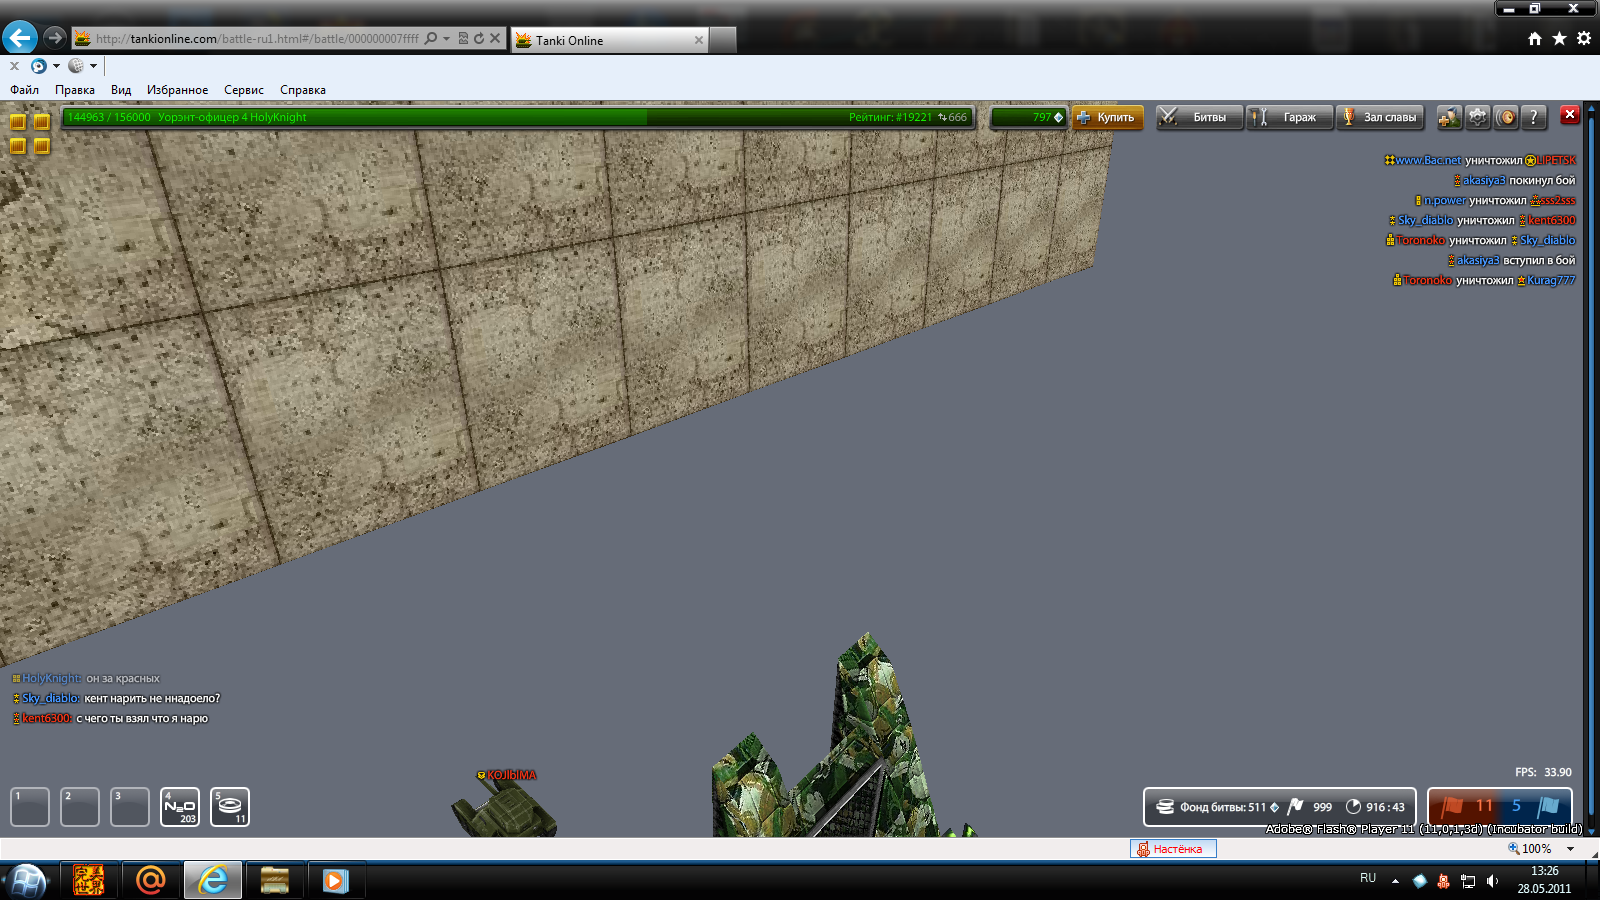
Task: Open the Справка menu
Action: (x=303, y=90)
